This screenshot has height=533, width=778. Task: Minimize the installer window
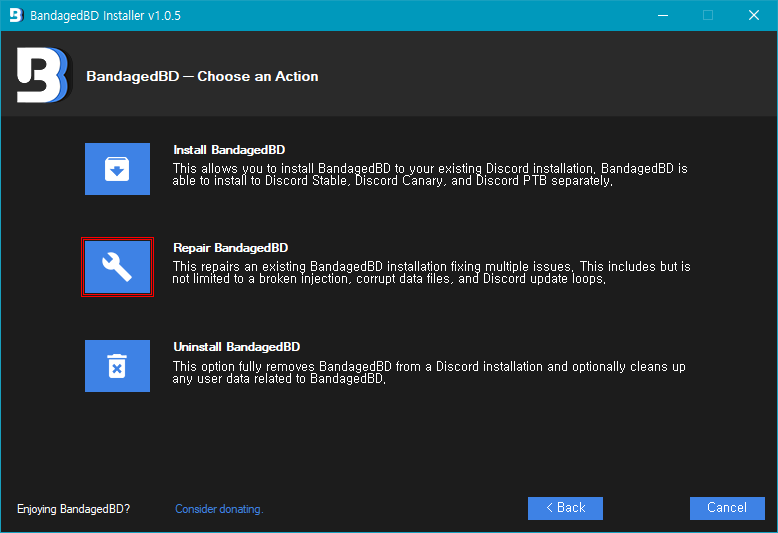point(663,15)
